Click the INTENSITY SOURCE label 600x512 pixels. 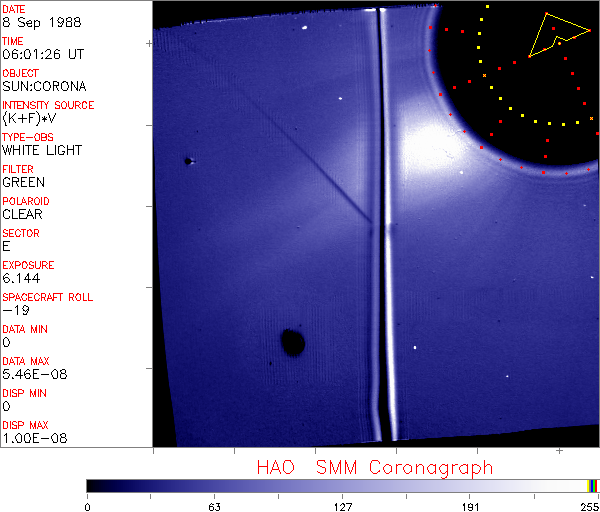[x=48, y=105]
